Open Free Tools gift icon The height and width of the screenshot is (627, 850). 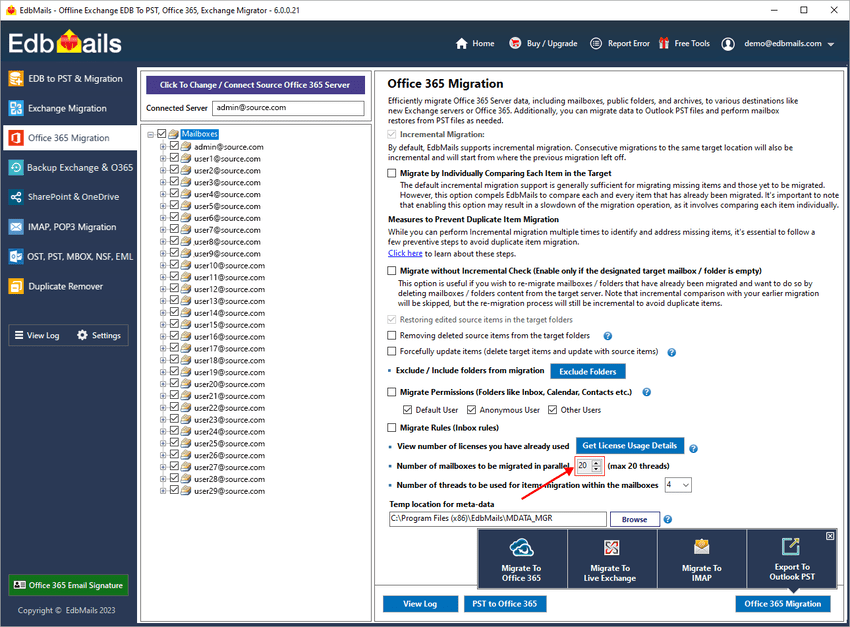(x=664, y=43)
